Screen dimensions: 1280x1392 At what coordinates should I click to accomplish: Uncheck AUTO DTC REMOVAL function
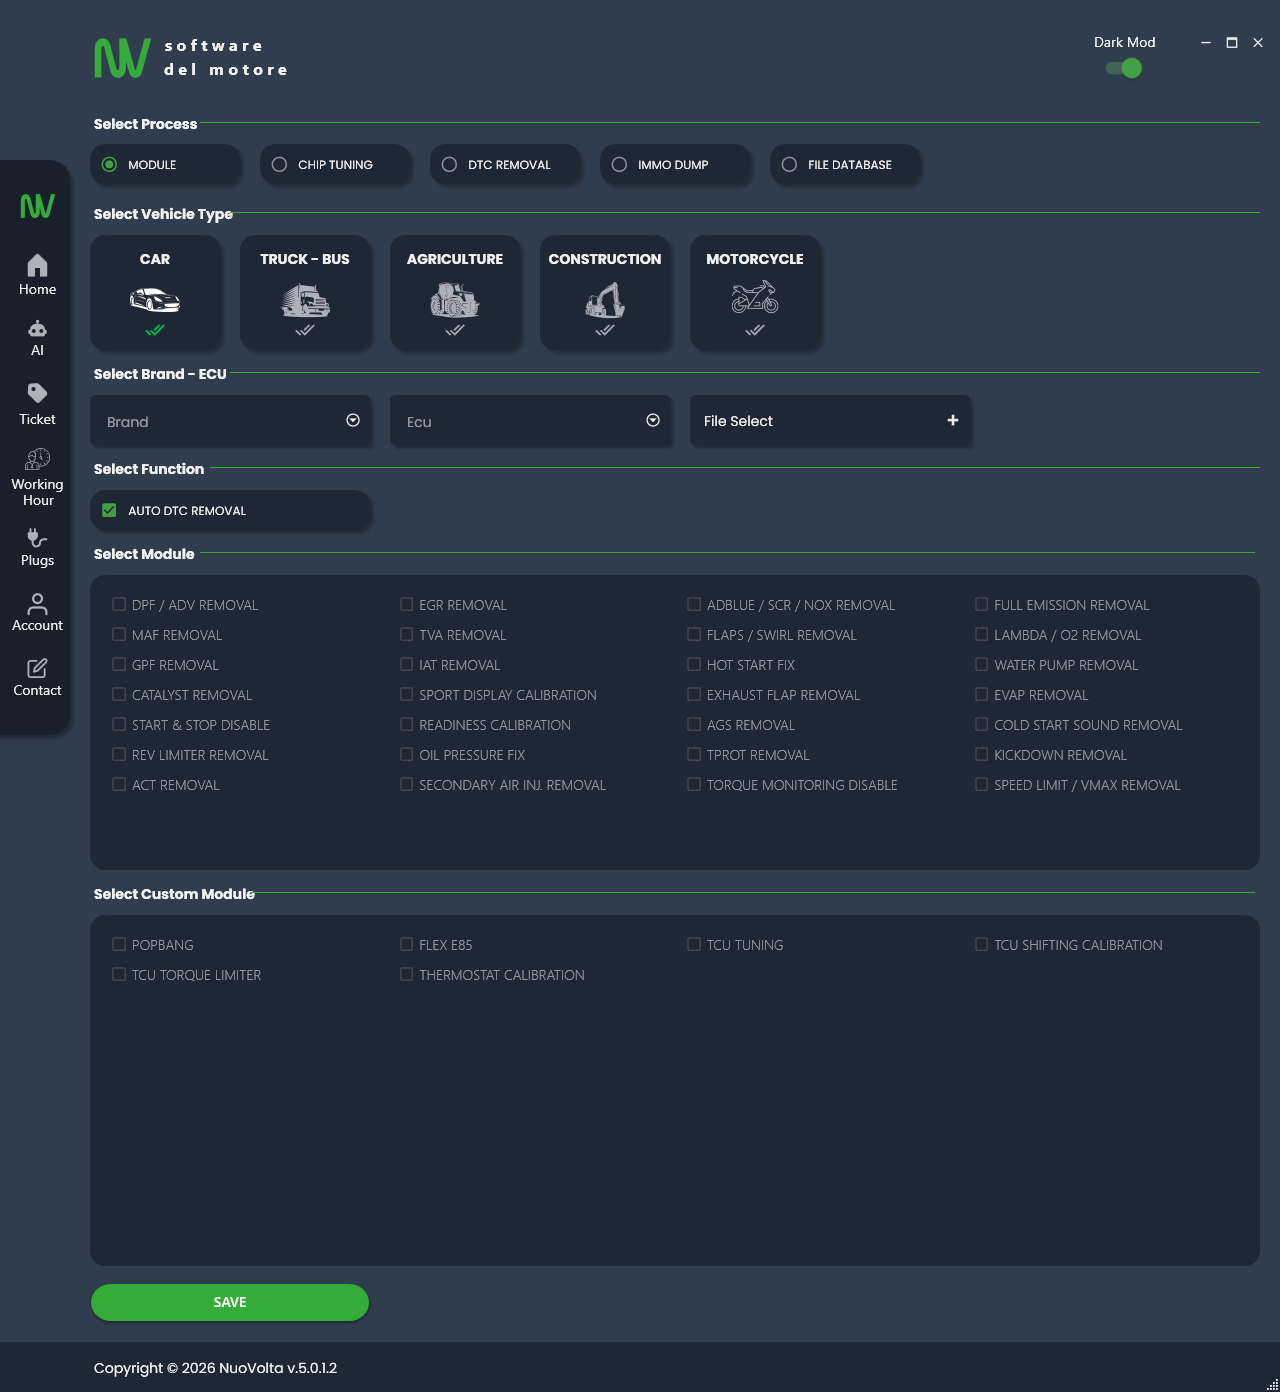[109, 510]
